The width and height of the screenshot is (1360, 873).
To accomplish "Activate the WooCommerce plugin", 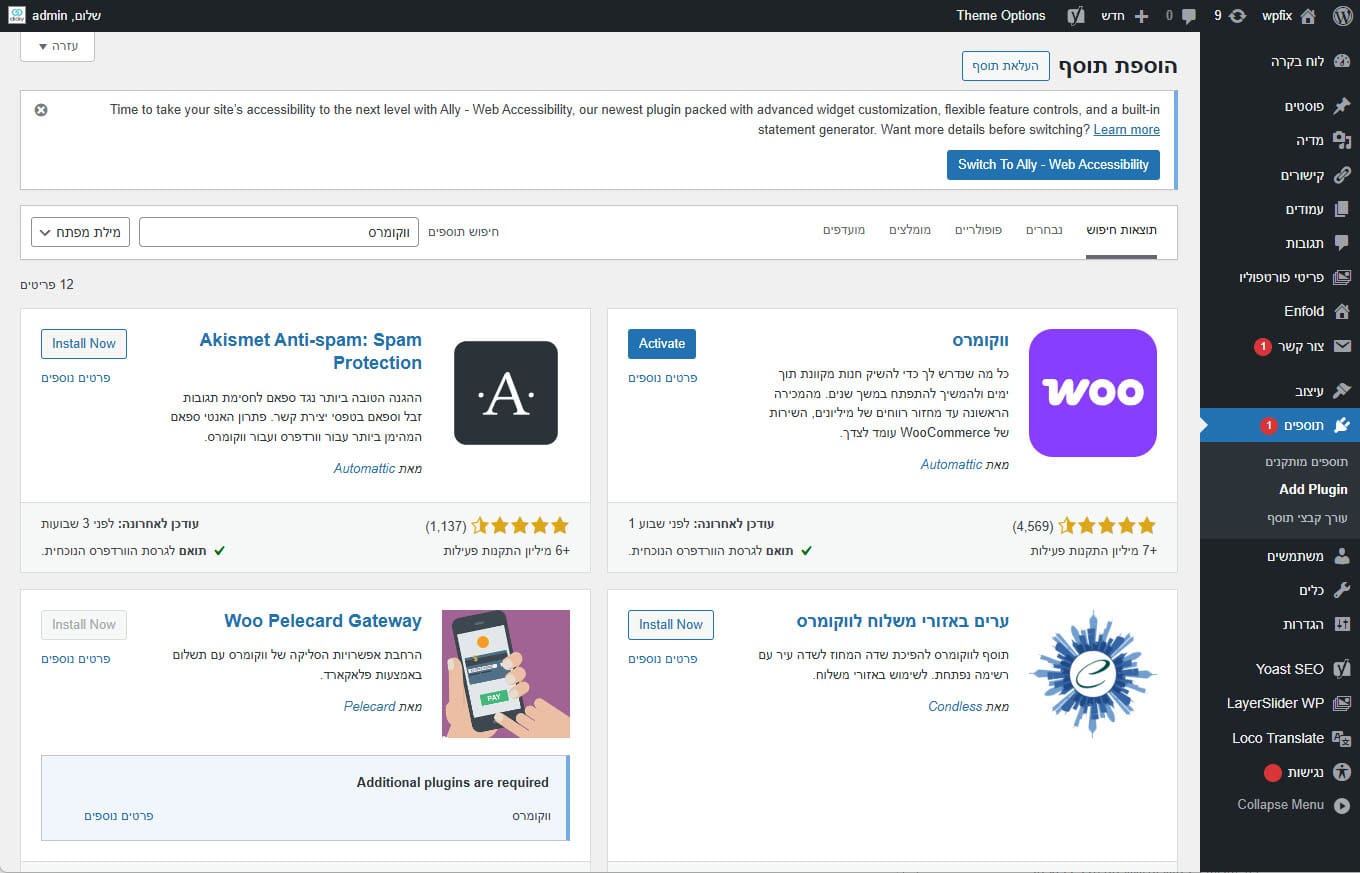I will [x=662, y=343].
